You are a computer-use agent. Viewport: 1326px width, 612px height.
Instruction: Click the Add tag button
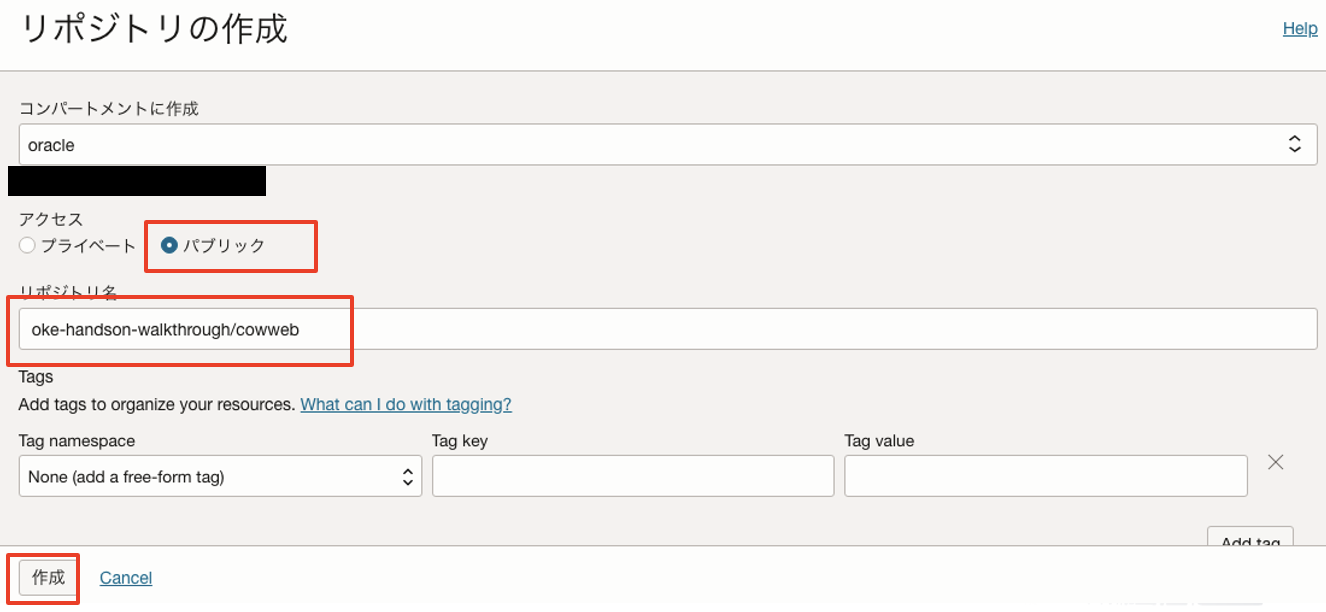pos(1250,540)
